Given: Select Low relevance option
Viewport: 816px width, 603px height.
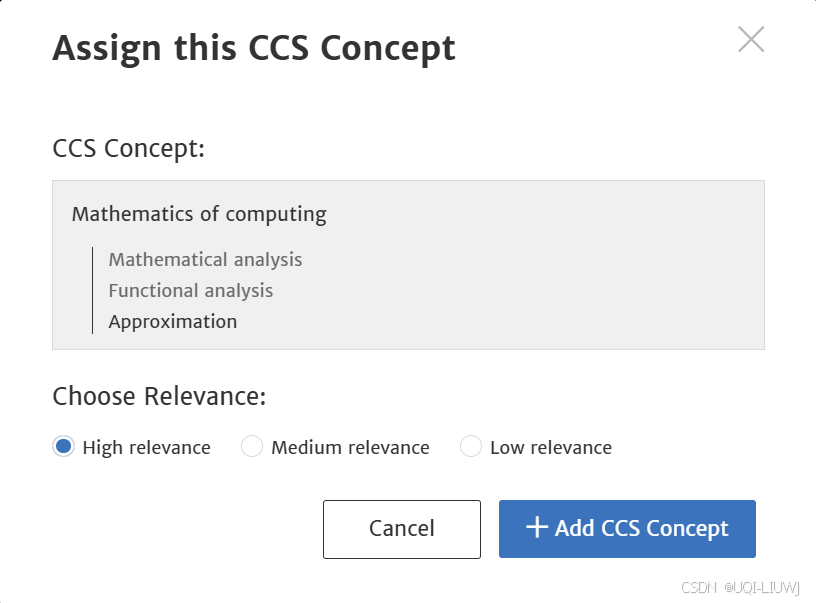Looking at the screenshot, I should (x=470, y=447).
